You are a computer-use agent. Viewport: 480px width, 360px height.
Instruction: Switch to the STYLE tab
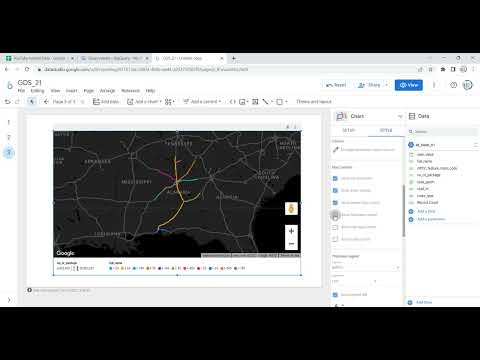tap(386, 130)
